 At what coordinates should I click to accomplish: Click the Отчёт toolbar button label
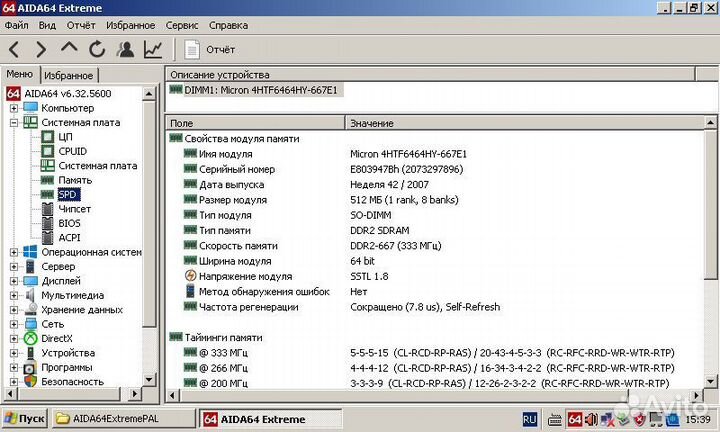[x=220, y=50]
